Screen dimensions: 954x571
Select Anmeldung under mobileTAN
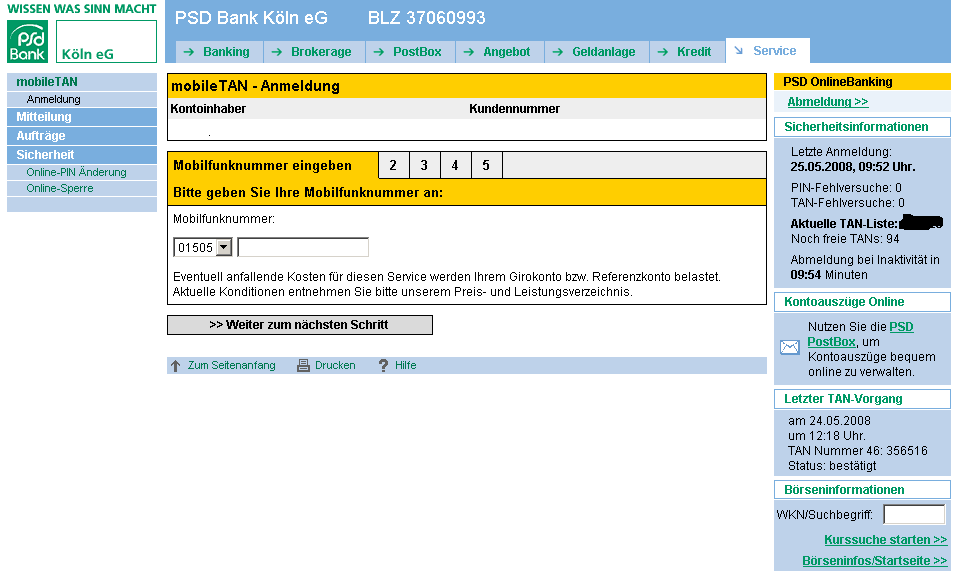tap(82, 99)
